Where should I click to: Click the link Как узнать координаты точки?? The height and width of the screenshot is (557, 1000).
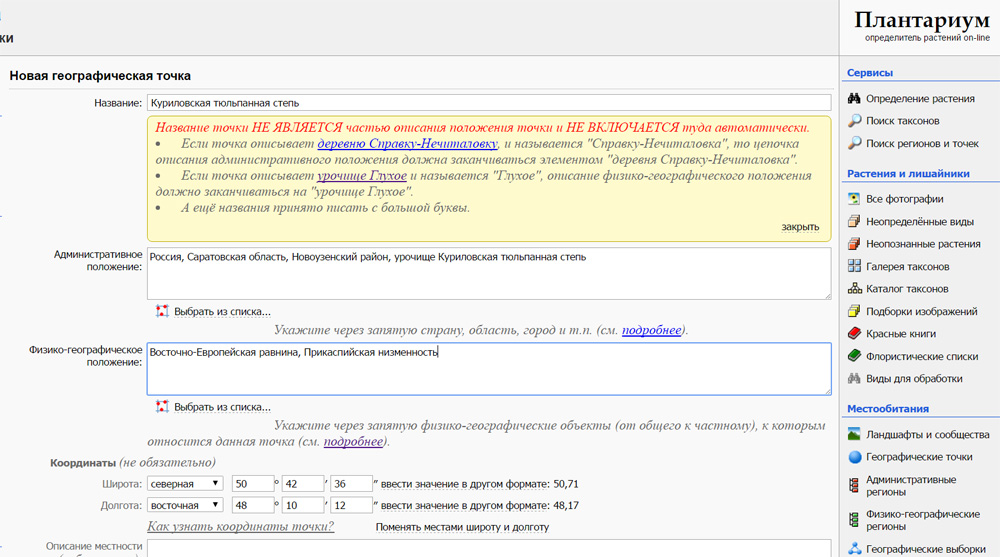pos(240,527)
